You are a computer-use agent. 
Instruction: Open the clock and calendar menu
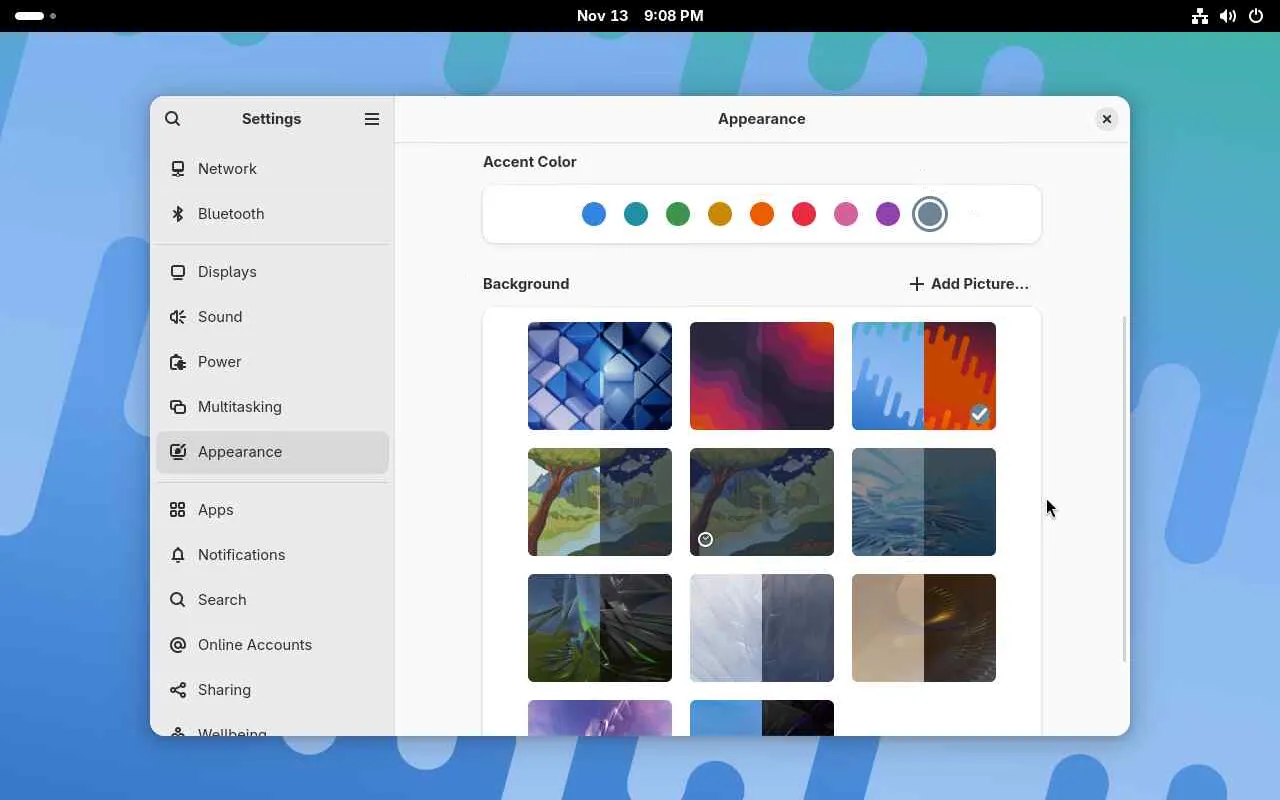click(x=640, y=16)
